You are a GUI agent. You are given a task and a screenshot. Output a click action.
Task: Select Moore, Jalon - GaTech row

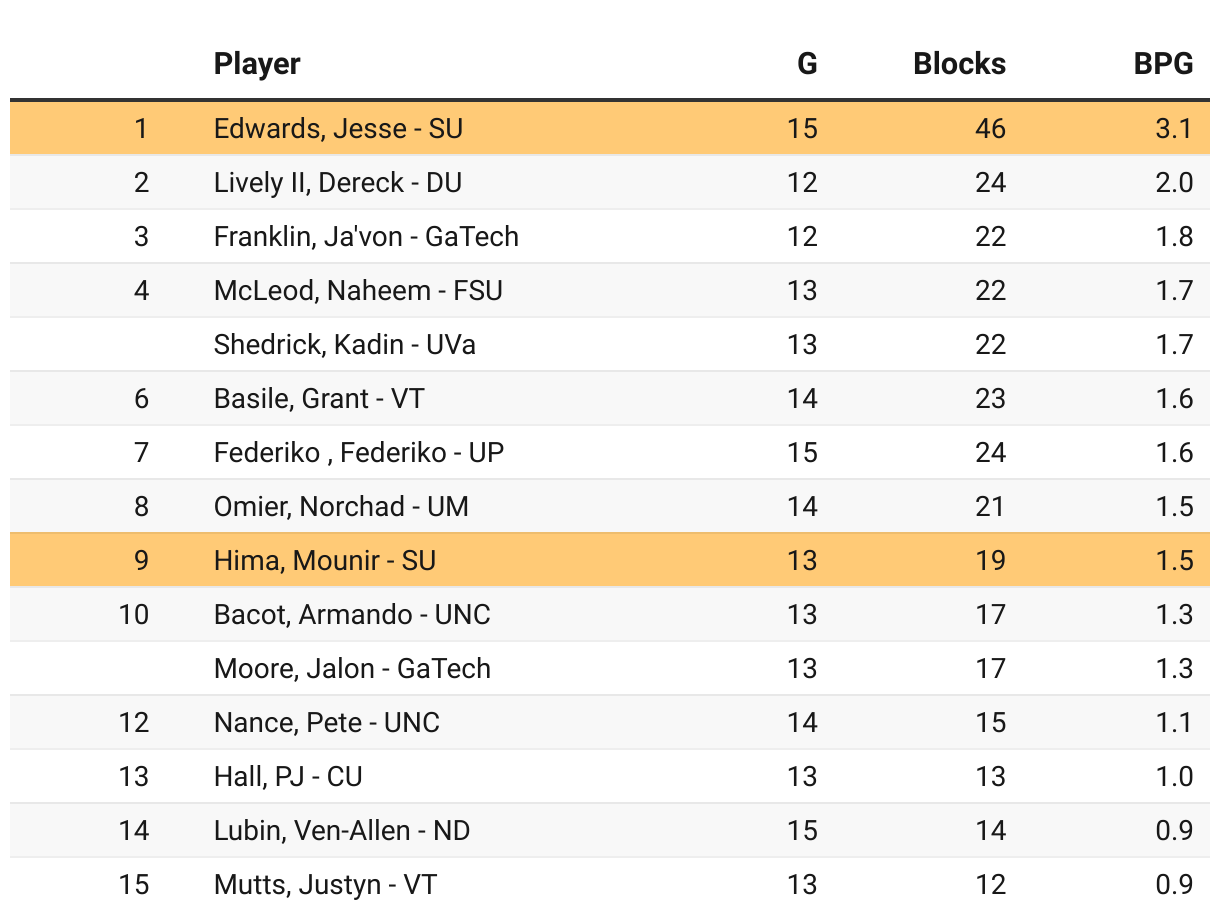pyautogui.click(x=352, y=668)
